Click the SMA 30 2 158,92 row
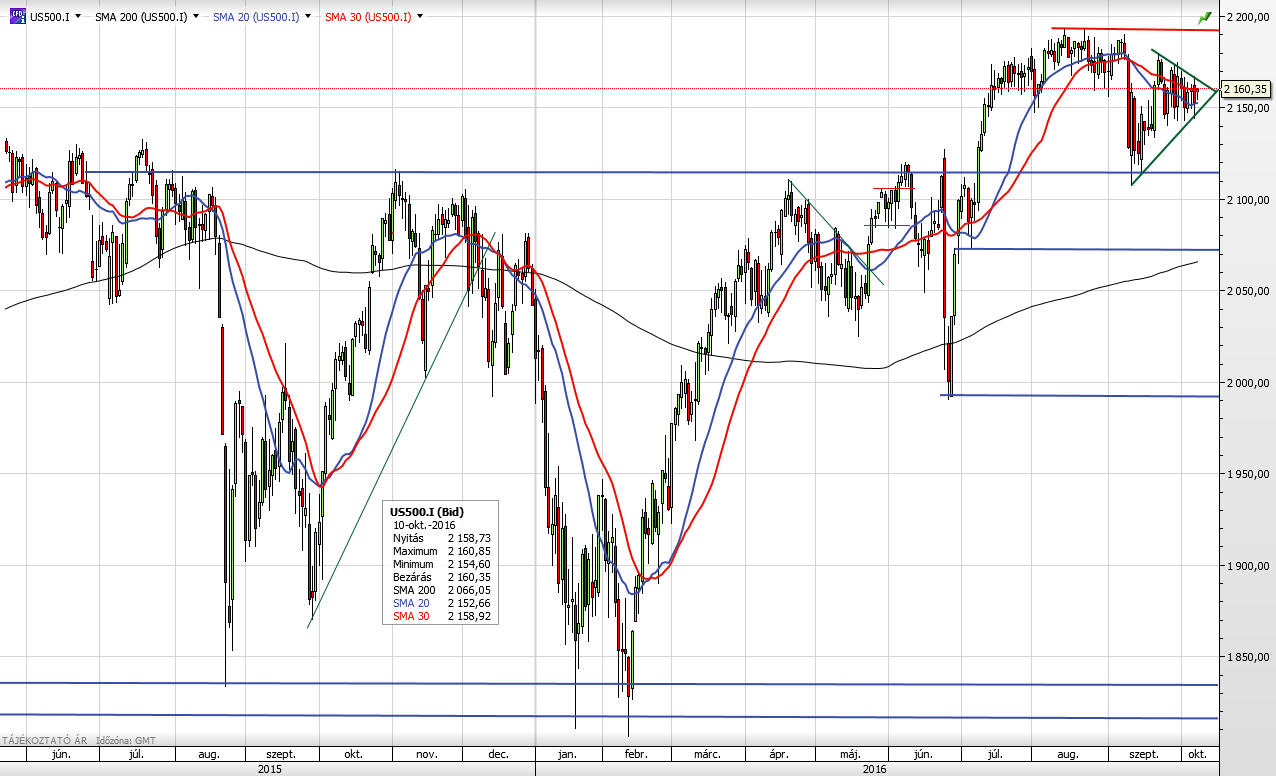 (440, 616)
